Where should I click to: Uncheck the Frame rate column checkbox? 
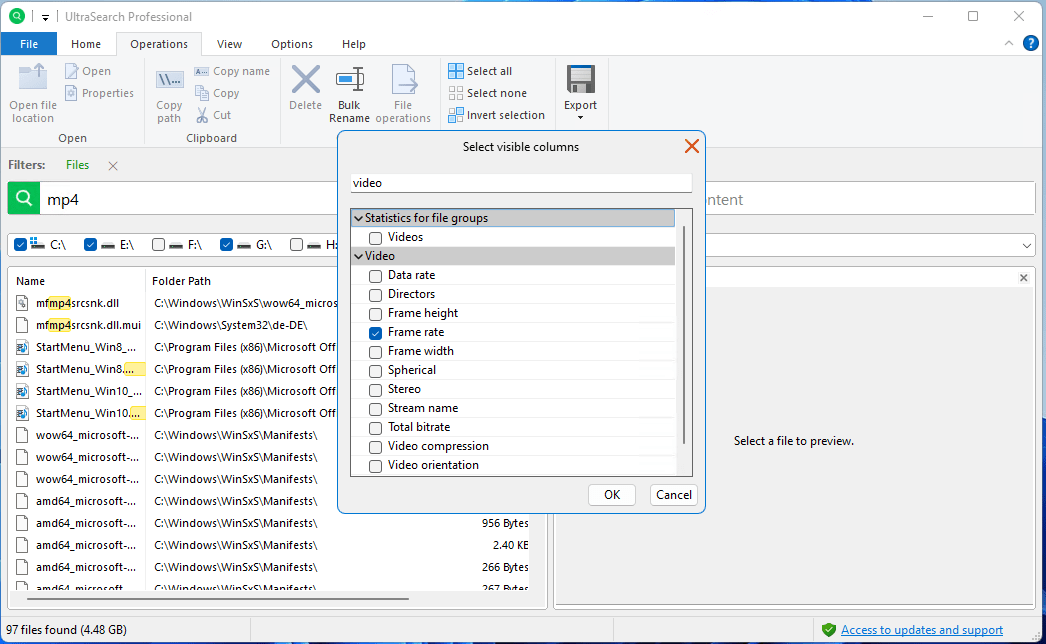tap(375, 332)
